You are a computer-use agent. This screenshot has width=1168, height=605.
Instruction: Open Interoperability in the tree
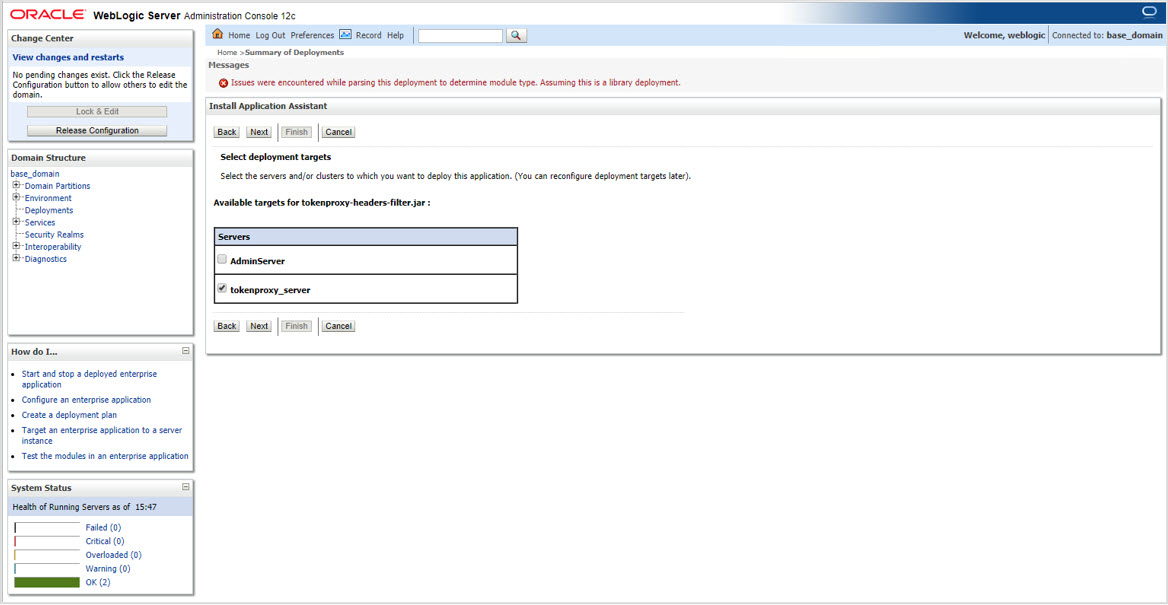(53, 247)
